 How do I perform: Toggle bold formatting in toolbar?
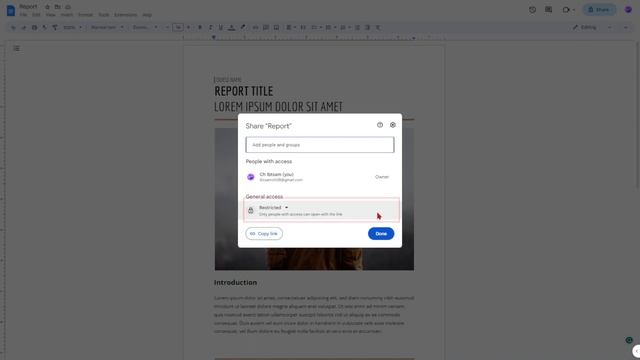(x=200, y=27)
